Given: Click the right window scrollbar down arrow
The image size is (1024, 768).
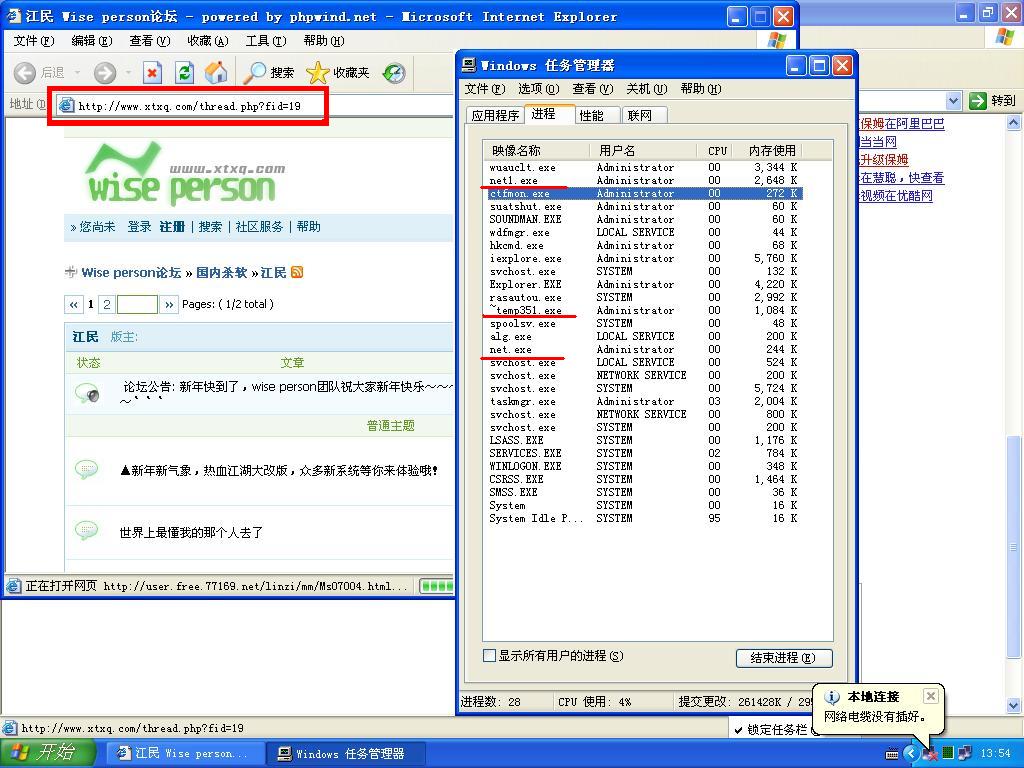Looking at the screenshot, I should [x=1014, y=705].
